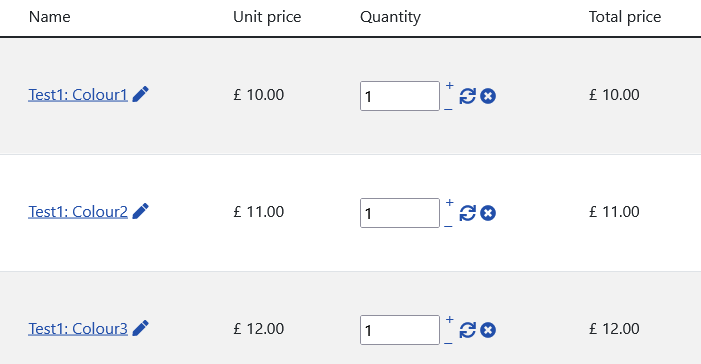This screenshot has width=701, height=364.
Task: Decrease quantity of Test1: Colour2 with minus
Action: (x=448, y=227)
